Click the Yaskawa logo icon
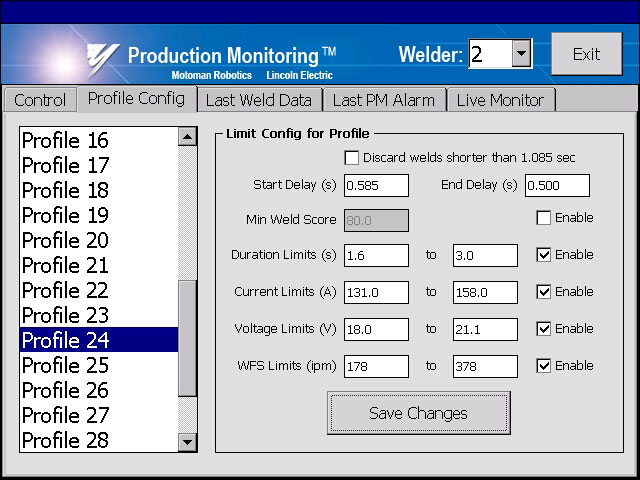This screenshot has height=480, width=640. (x=102, y=58)
